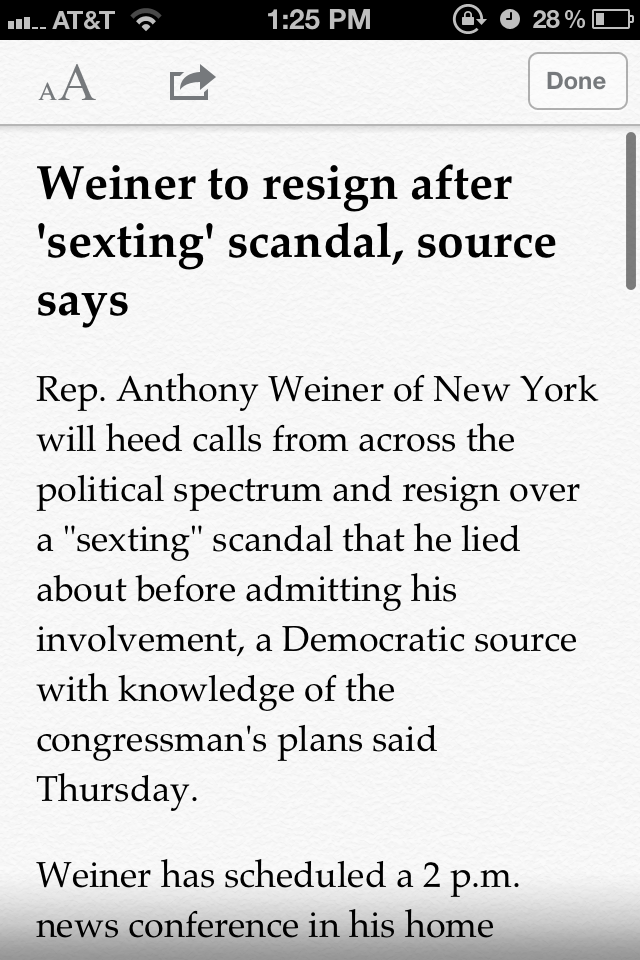Tap the orientation lock icon
640x960 pixels.
pyautogui.click(x=467, y=19)
